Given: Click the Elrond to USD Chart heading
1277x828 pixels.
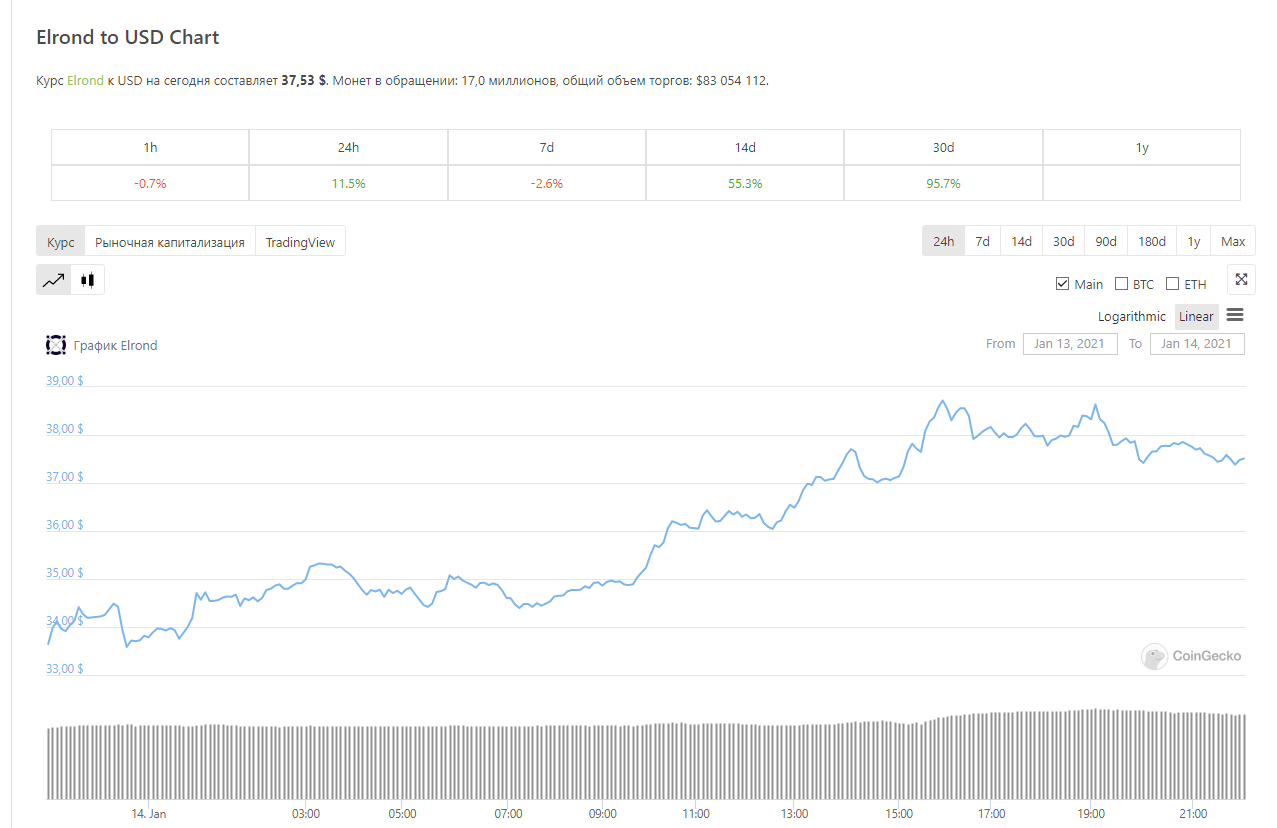Looking at the screenshot, I should (127, 37).
